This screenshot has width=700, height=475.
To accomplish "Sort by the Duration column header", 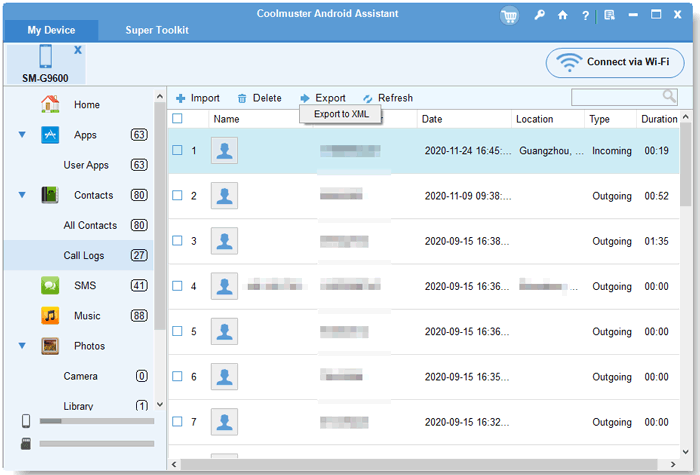I will click(x=658, y=119).
